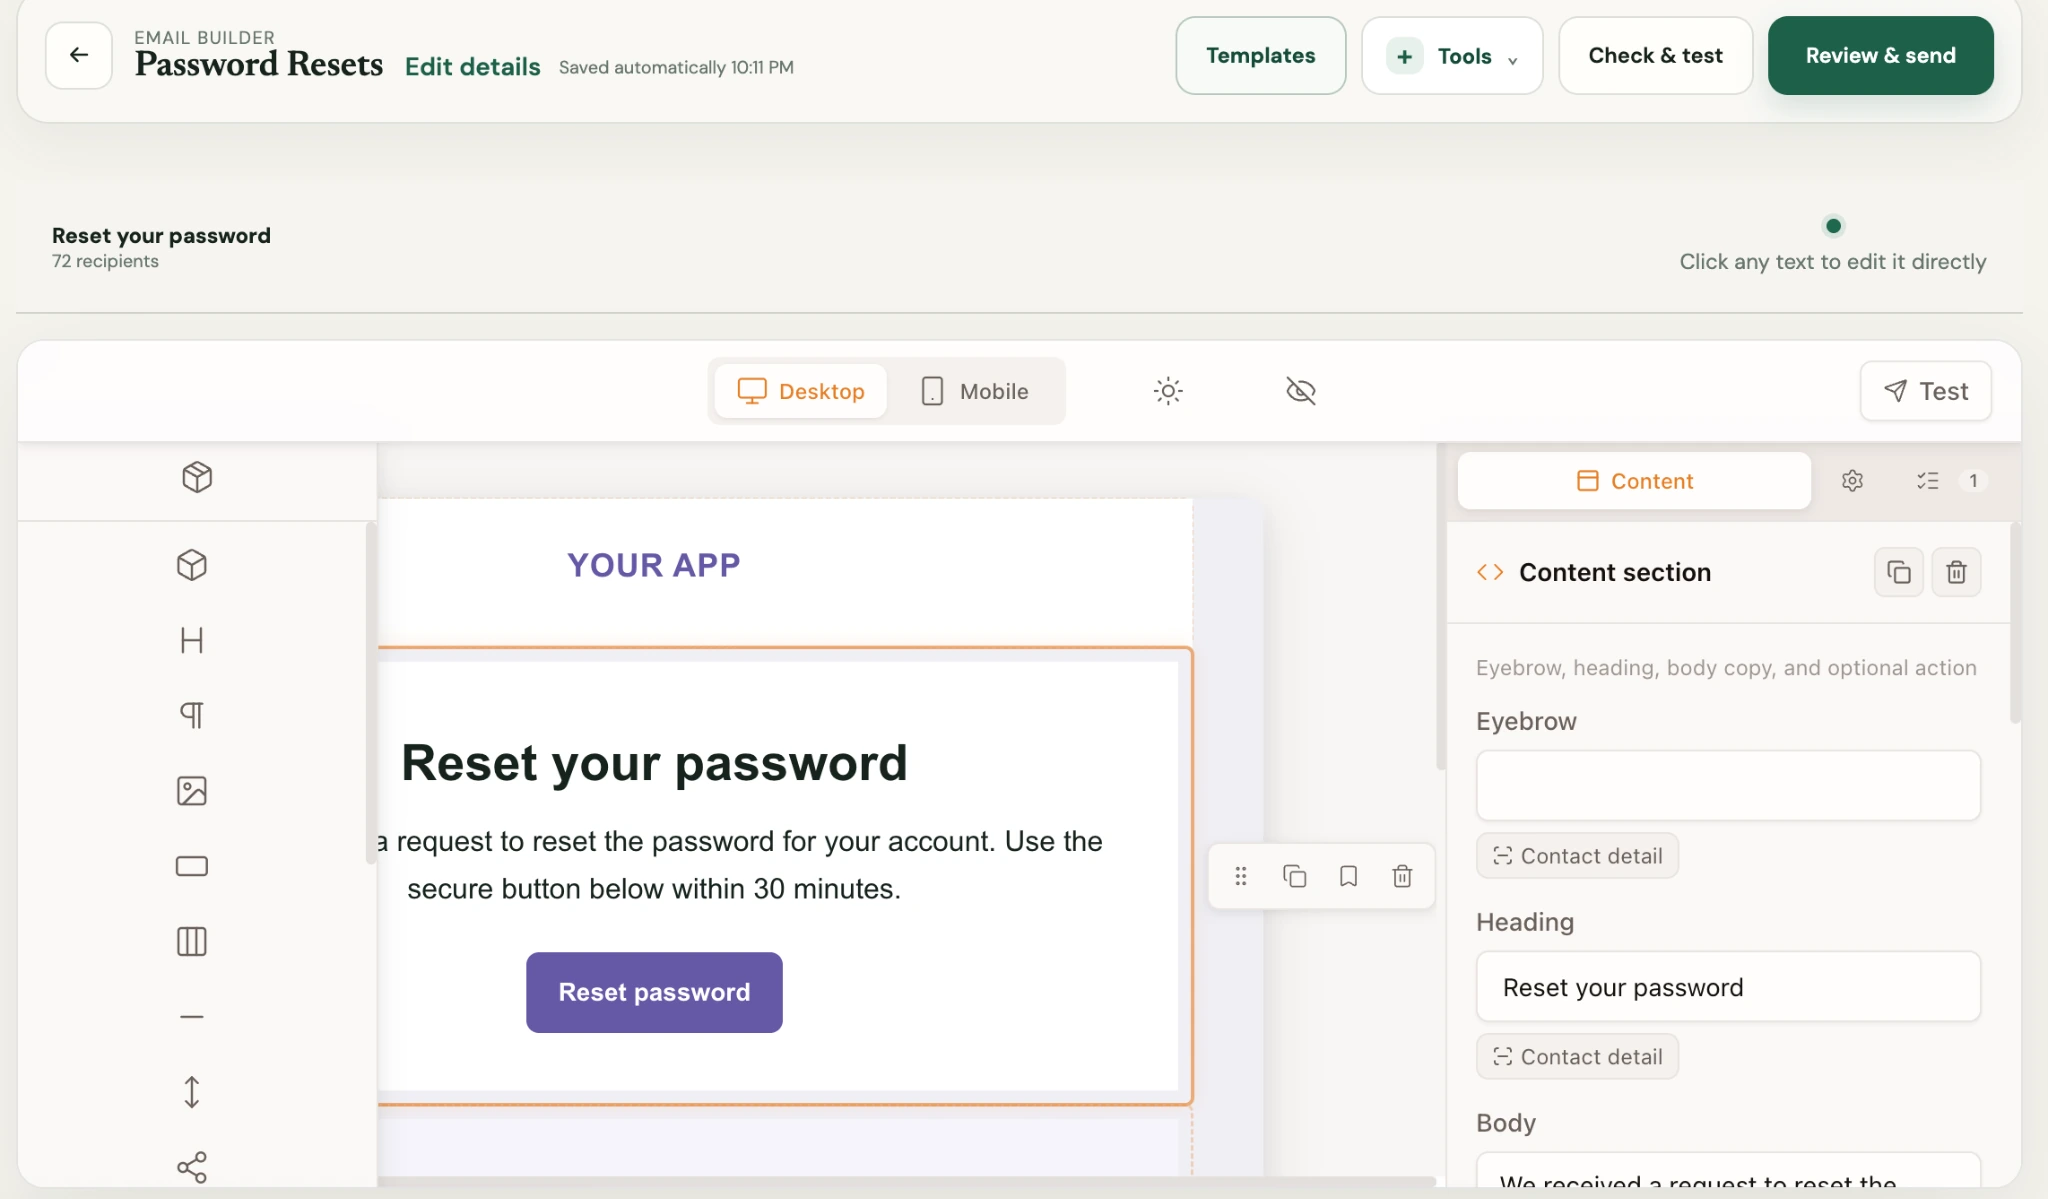
Task: Add a social share block
Action: point(192,1167)
